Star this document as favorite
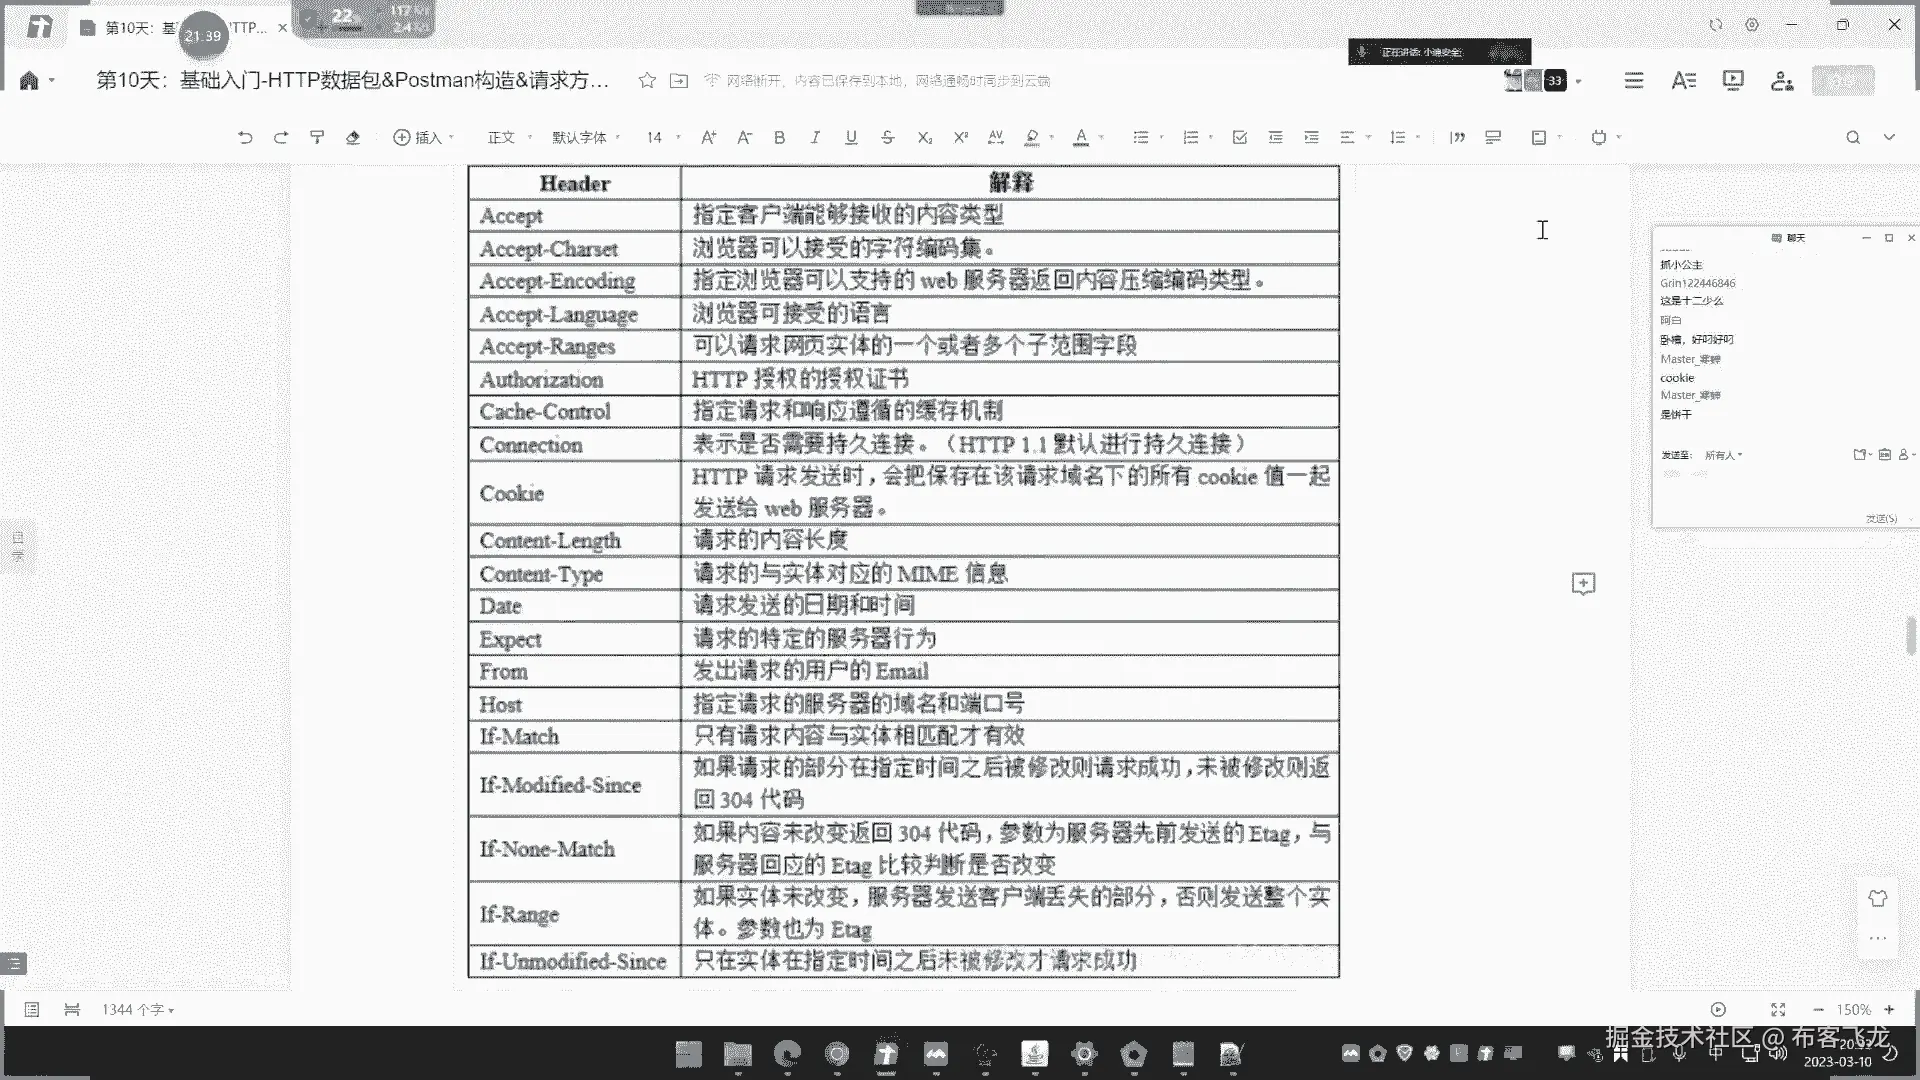1920x1080 pixels. (x=647, y=80)
